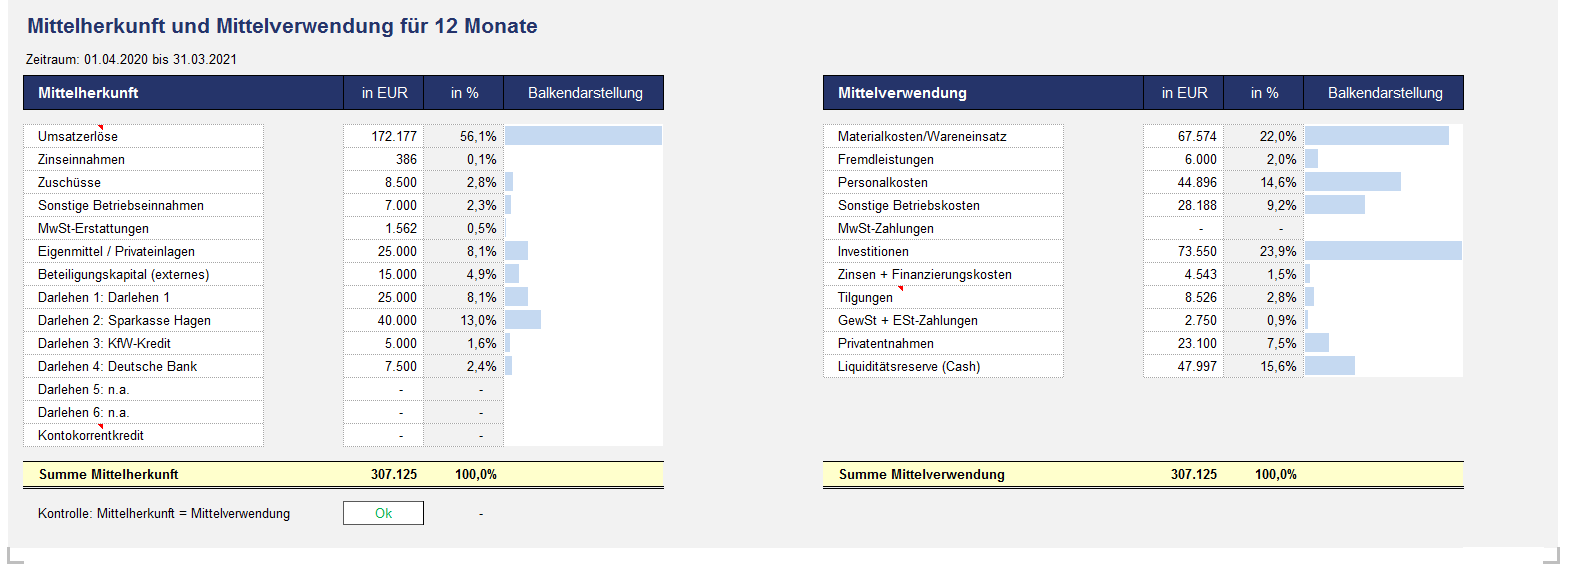Click the Investitionen blue bar
The image size is (1570, 578).
coord(1383,251)
